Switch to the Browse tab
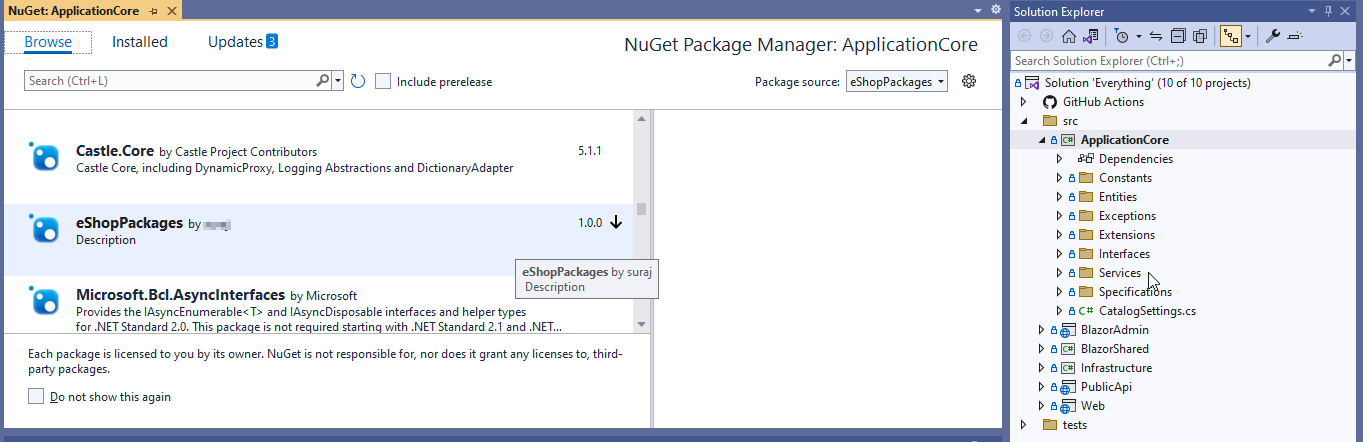Viewport: 1363px width, 442px height. click(x=48, y=42)
